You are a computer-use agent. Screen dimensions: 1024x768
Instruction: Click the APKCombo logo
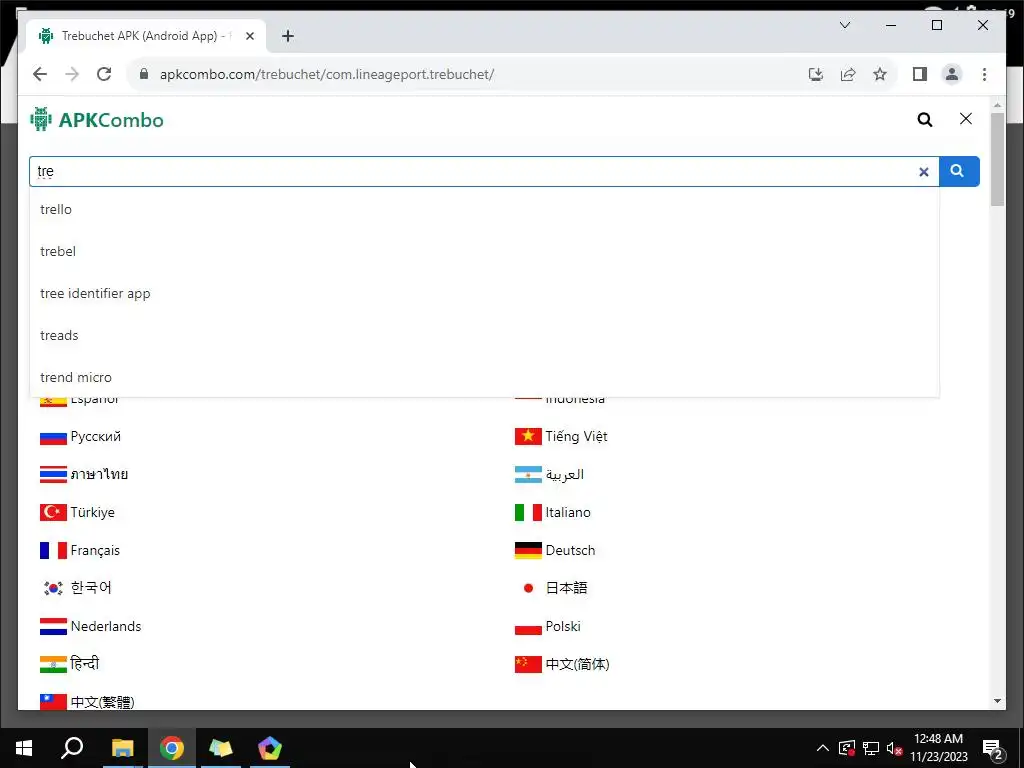pos(97,120)
